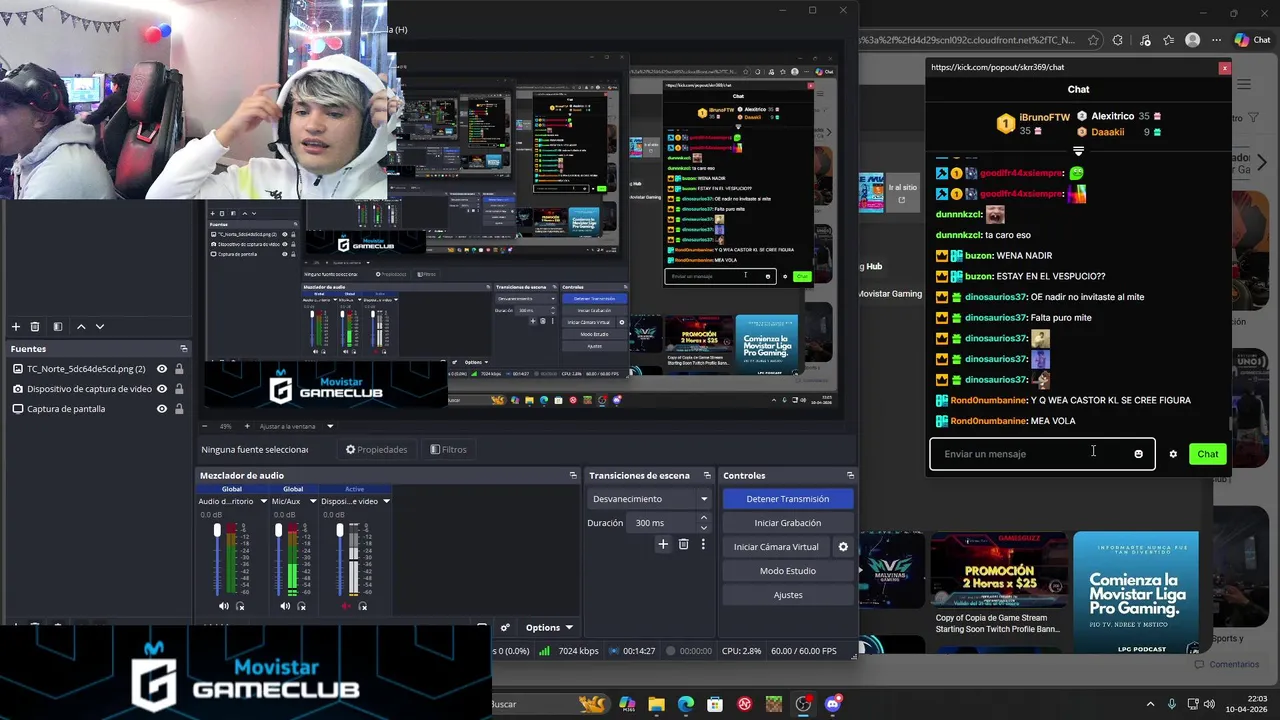Pop out the Mezclador de audio dock
The image size is (1280, 720).
(573, 475)
